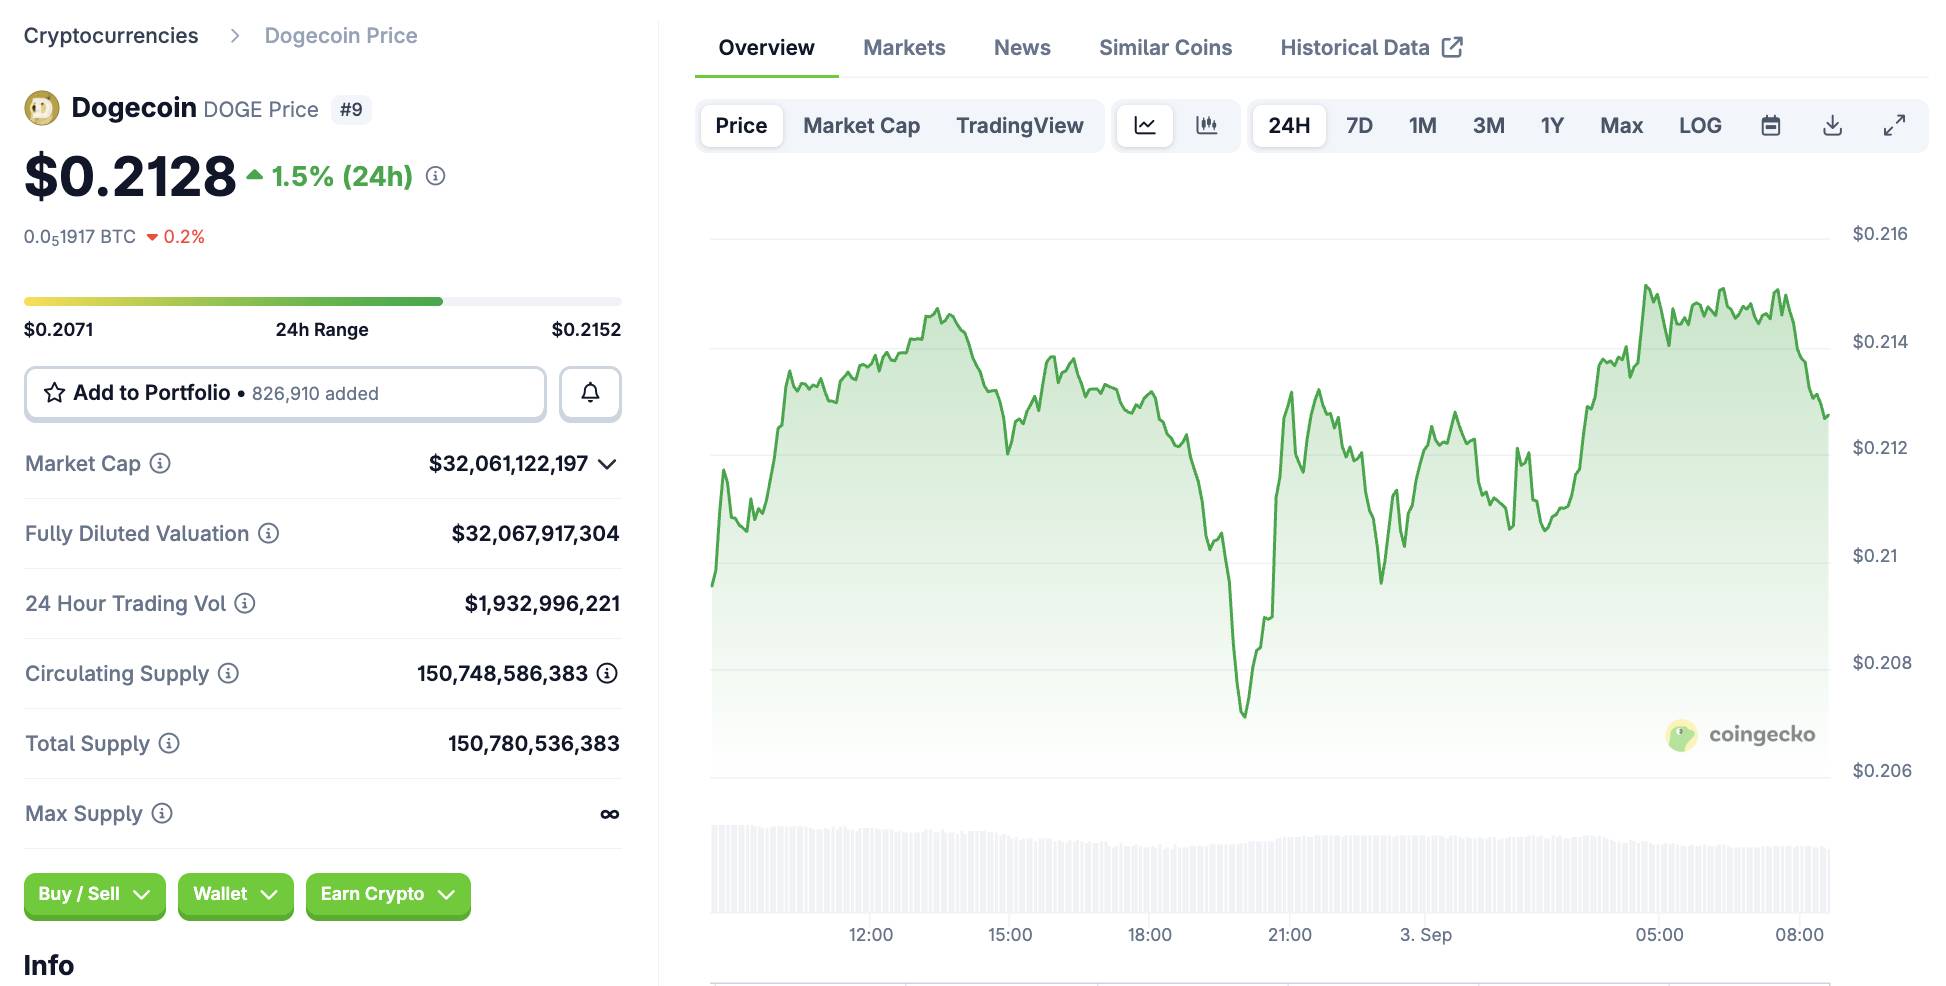Open the Overview tab
This screenshot has width=1946, height=986.
[x=766, y=47]
